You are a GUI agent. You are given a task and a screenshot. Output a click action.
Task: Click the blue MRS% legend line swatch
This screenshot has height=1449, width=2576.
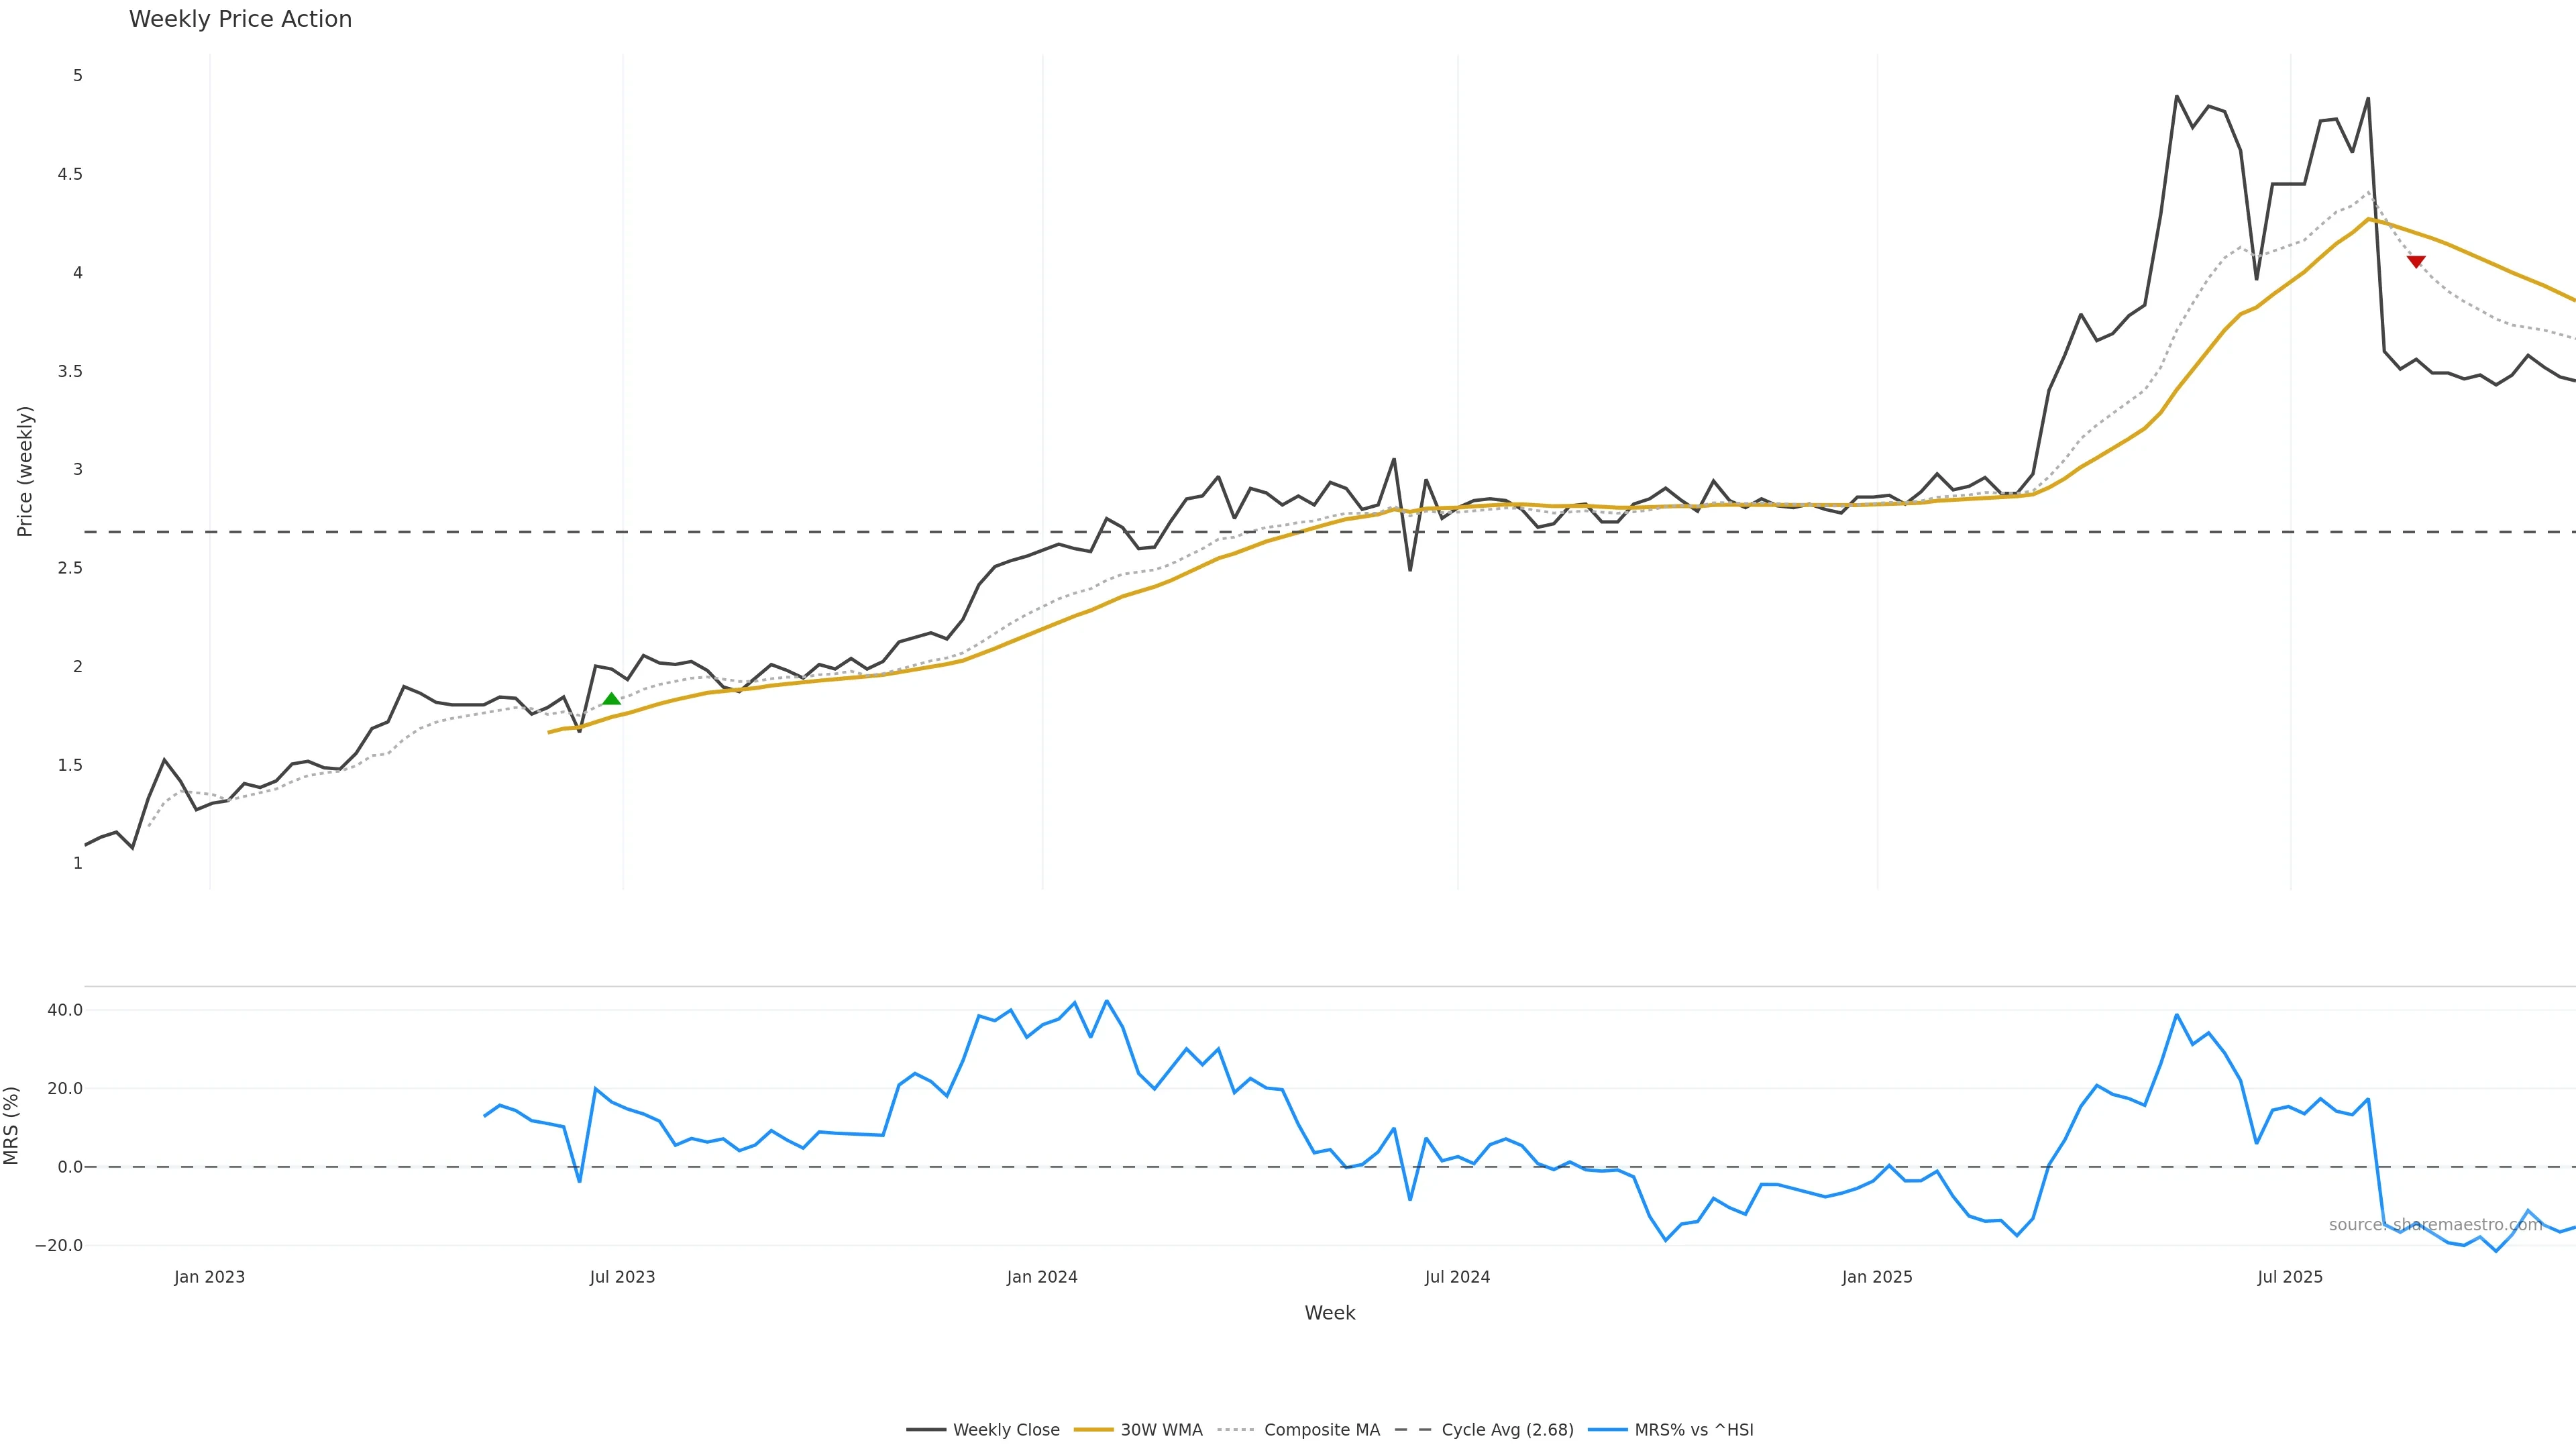click(1607, 1430)
